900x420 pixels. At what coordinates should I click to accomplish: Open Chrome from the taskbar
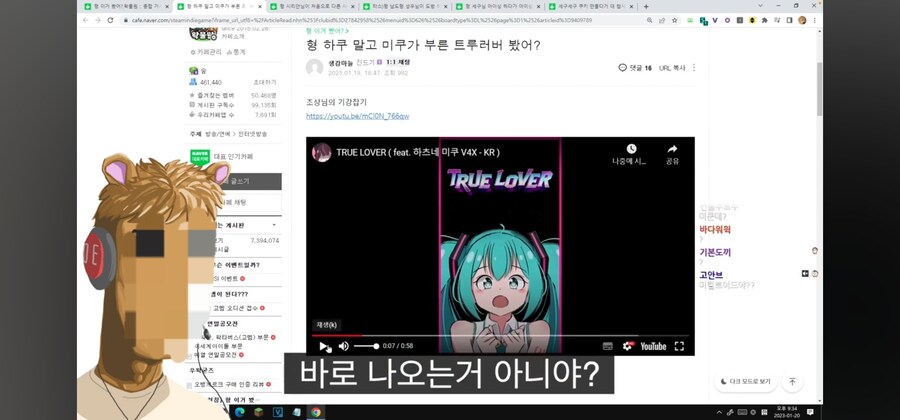coord(316,412)
